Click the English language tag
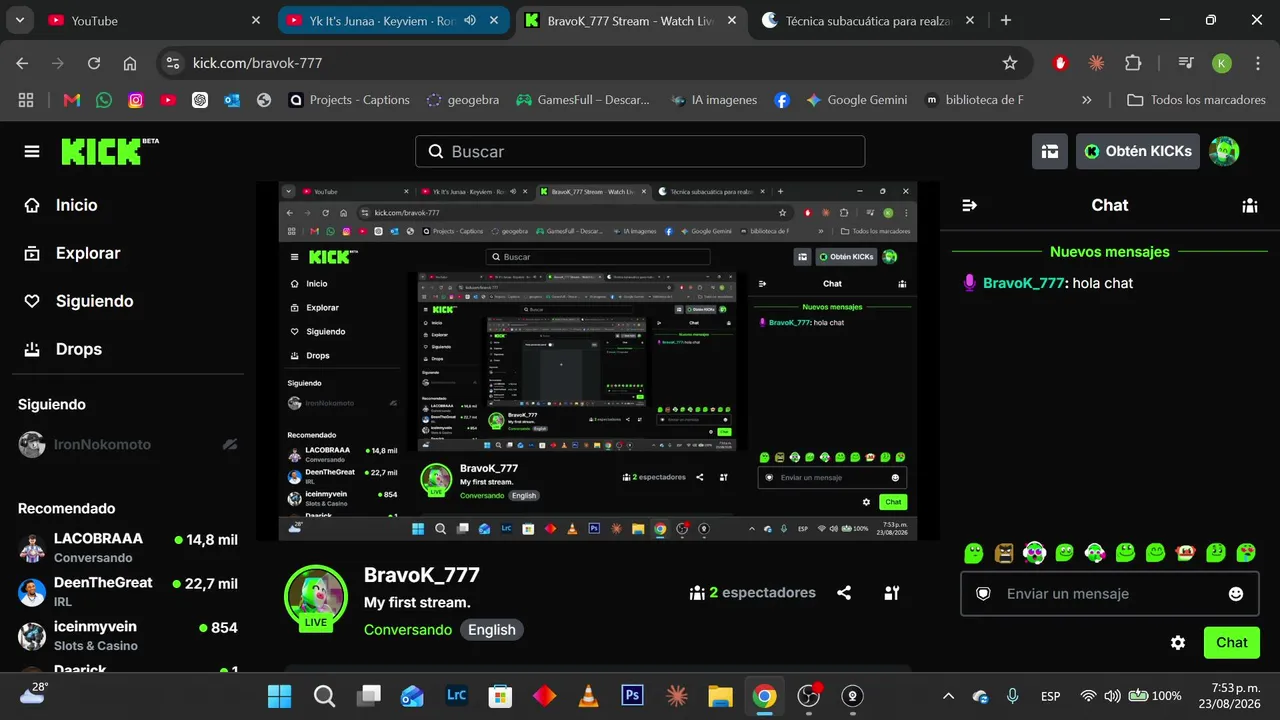This screenshot has height=720, width=1280. (492, 630)
